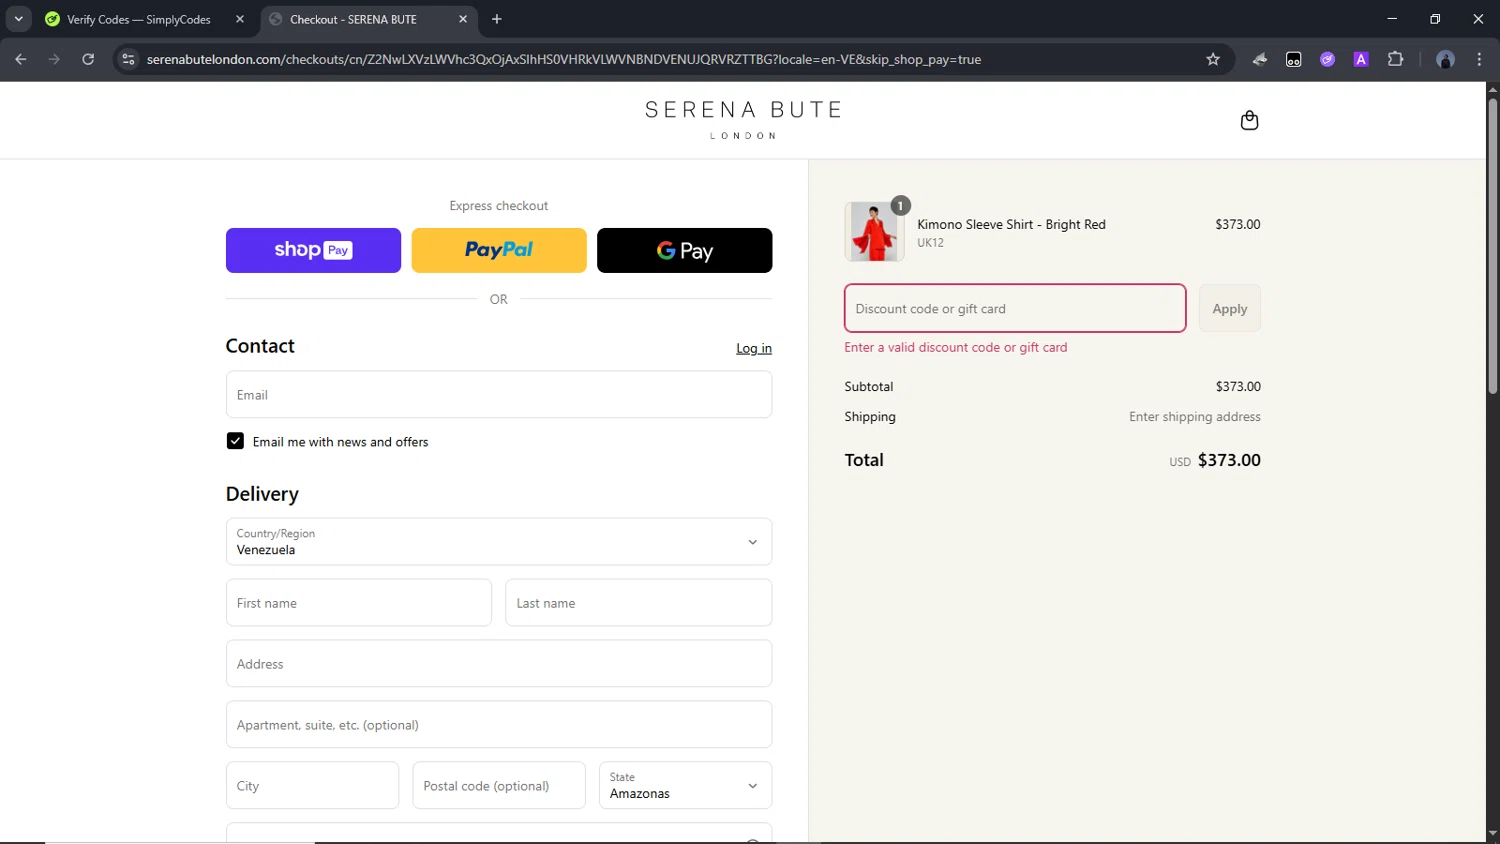Focus the Postal code field

click(499, 786)
